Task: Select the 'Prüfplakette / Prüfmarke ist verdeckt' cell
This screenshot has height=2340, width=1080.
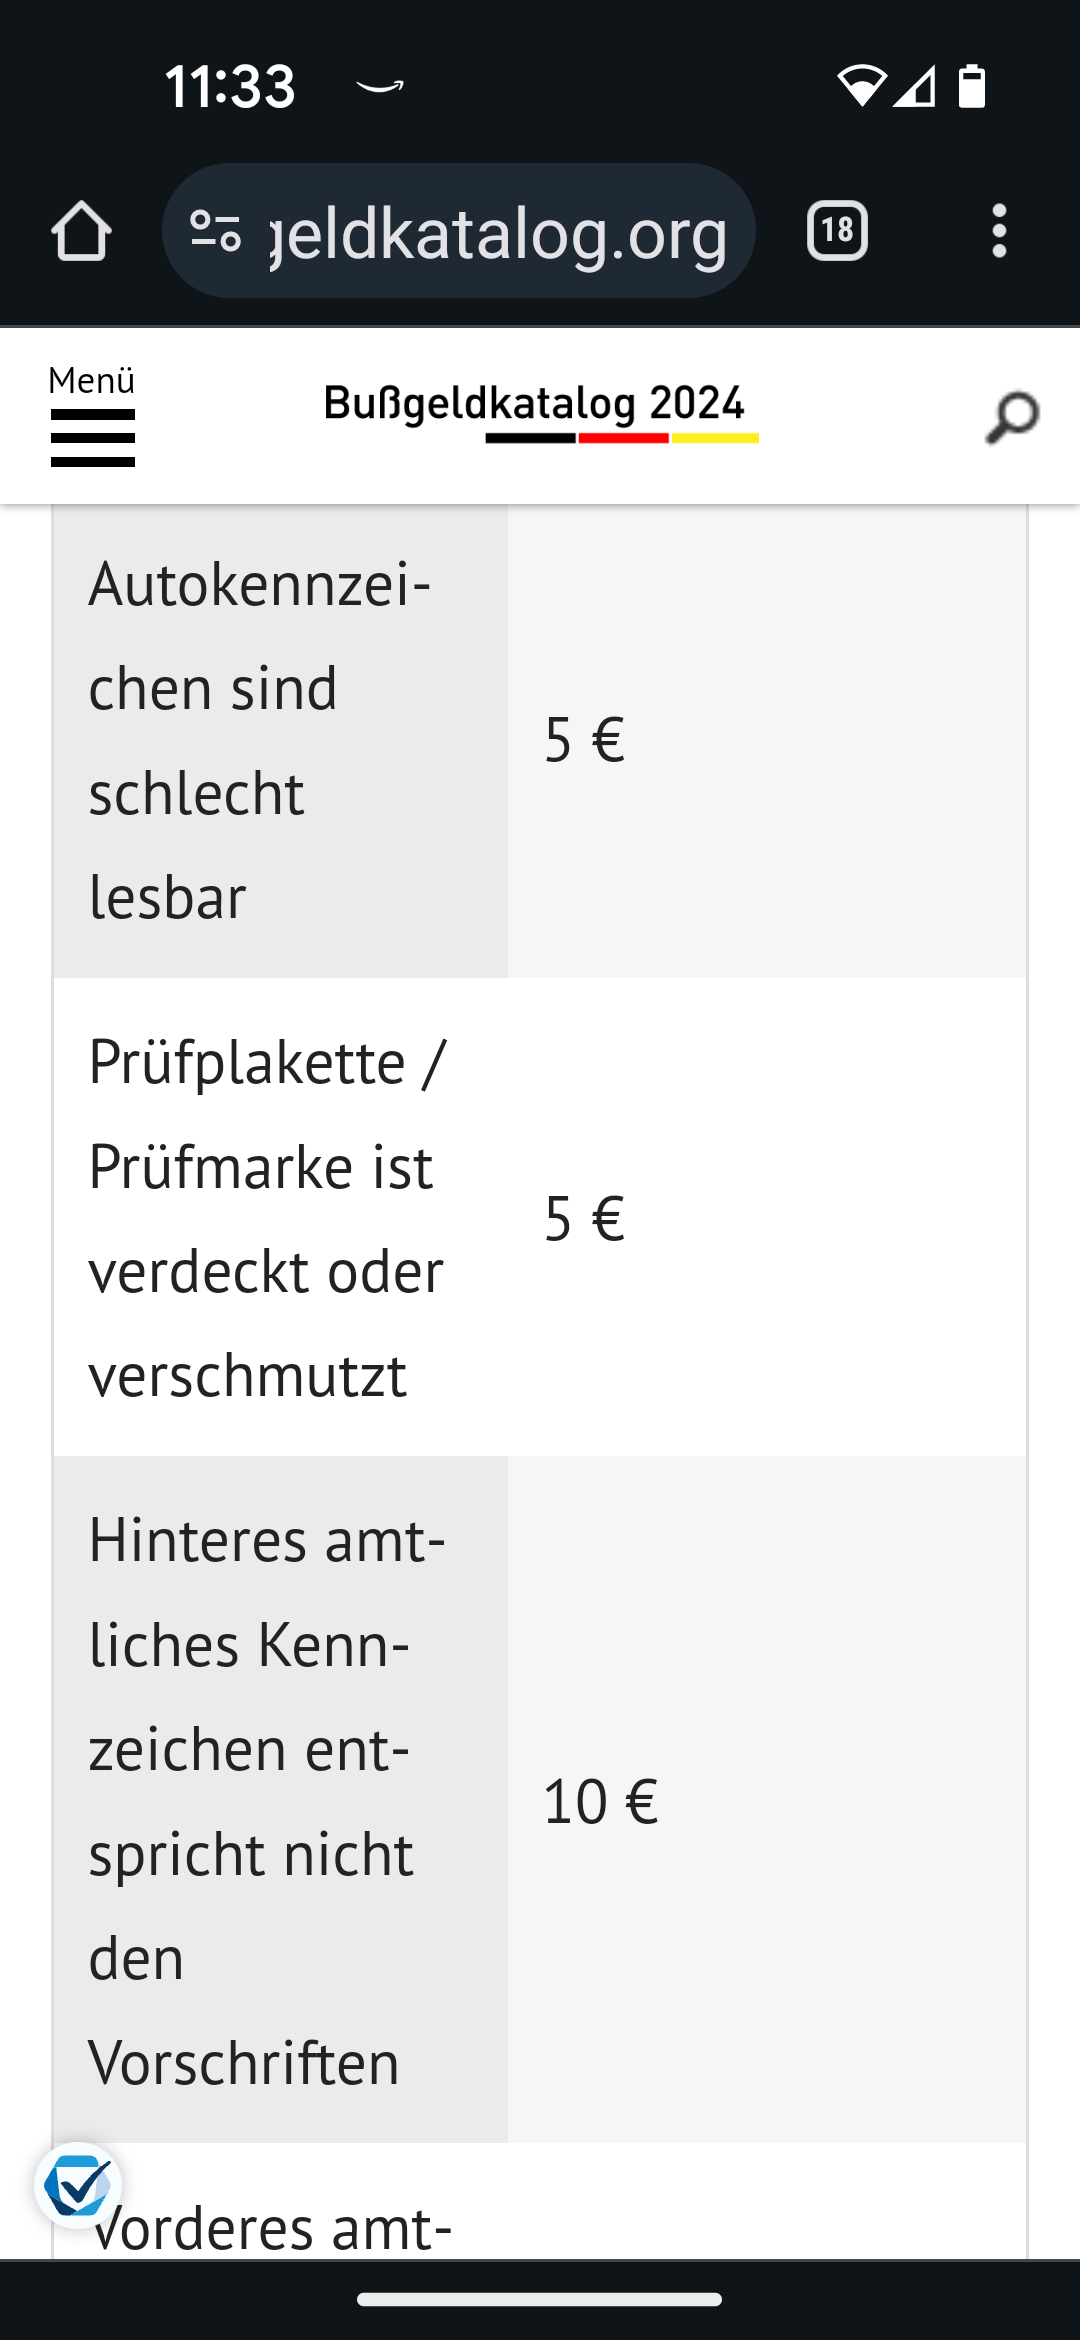Action: pos(280,1217)
